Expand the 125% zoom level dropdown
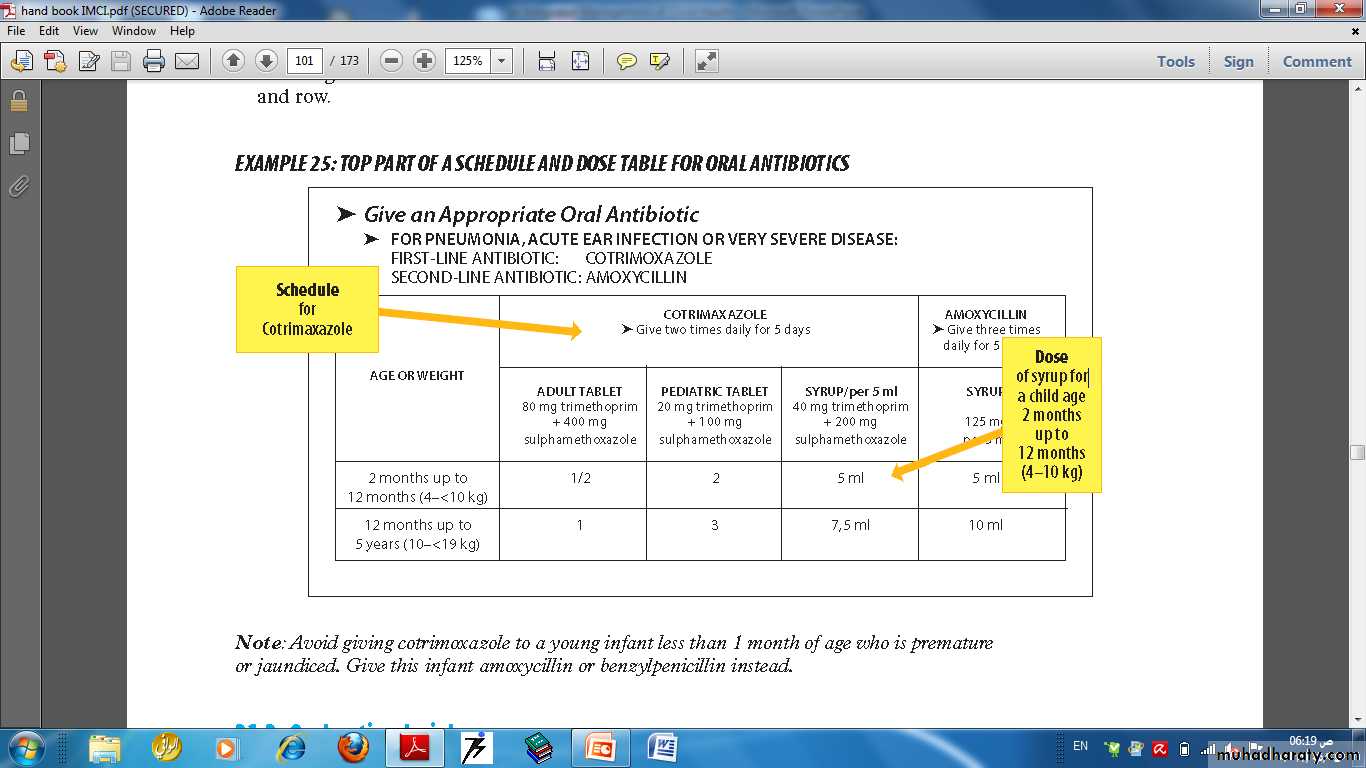 [502, 61]
